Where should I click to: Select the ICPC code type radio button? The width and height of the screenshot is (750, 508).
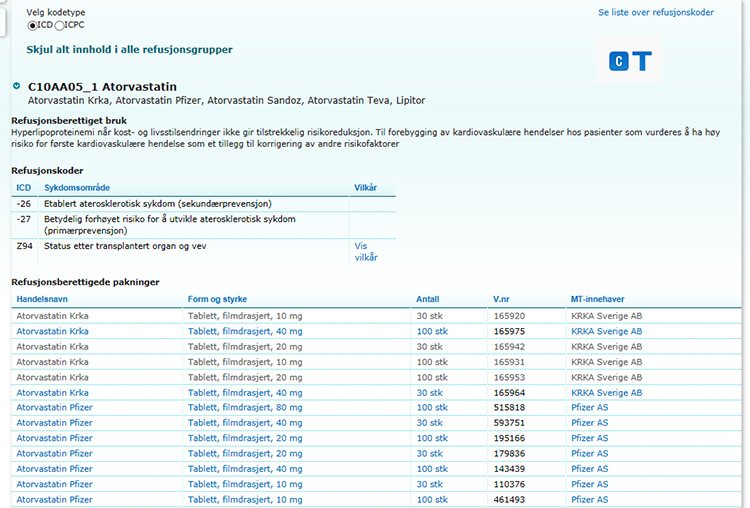pos(58,25)
